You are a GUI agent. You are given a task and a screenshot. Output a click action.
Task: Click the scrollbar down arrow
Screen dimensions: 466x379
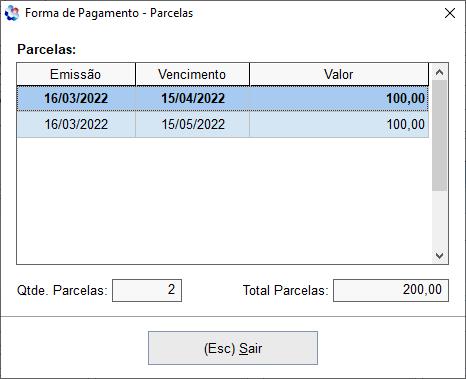tap(439, 256)
